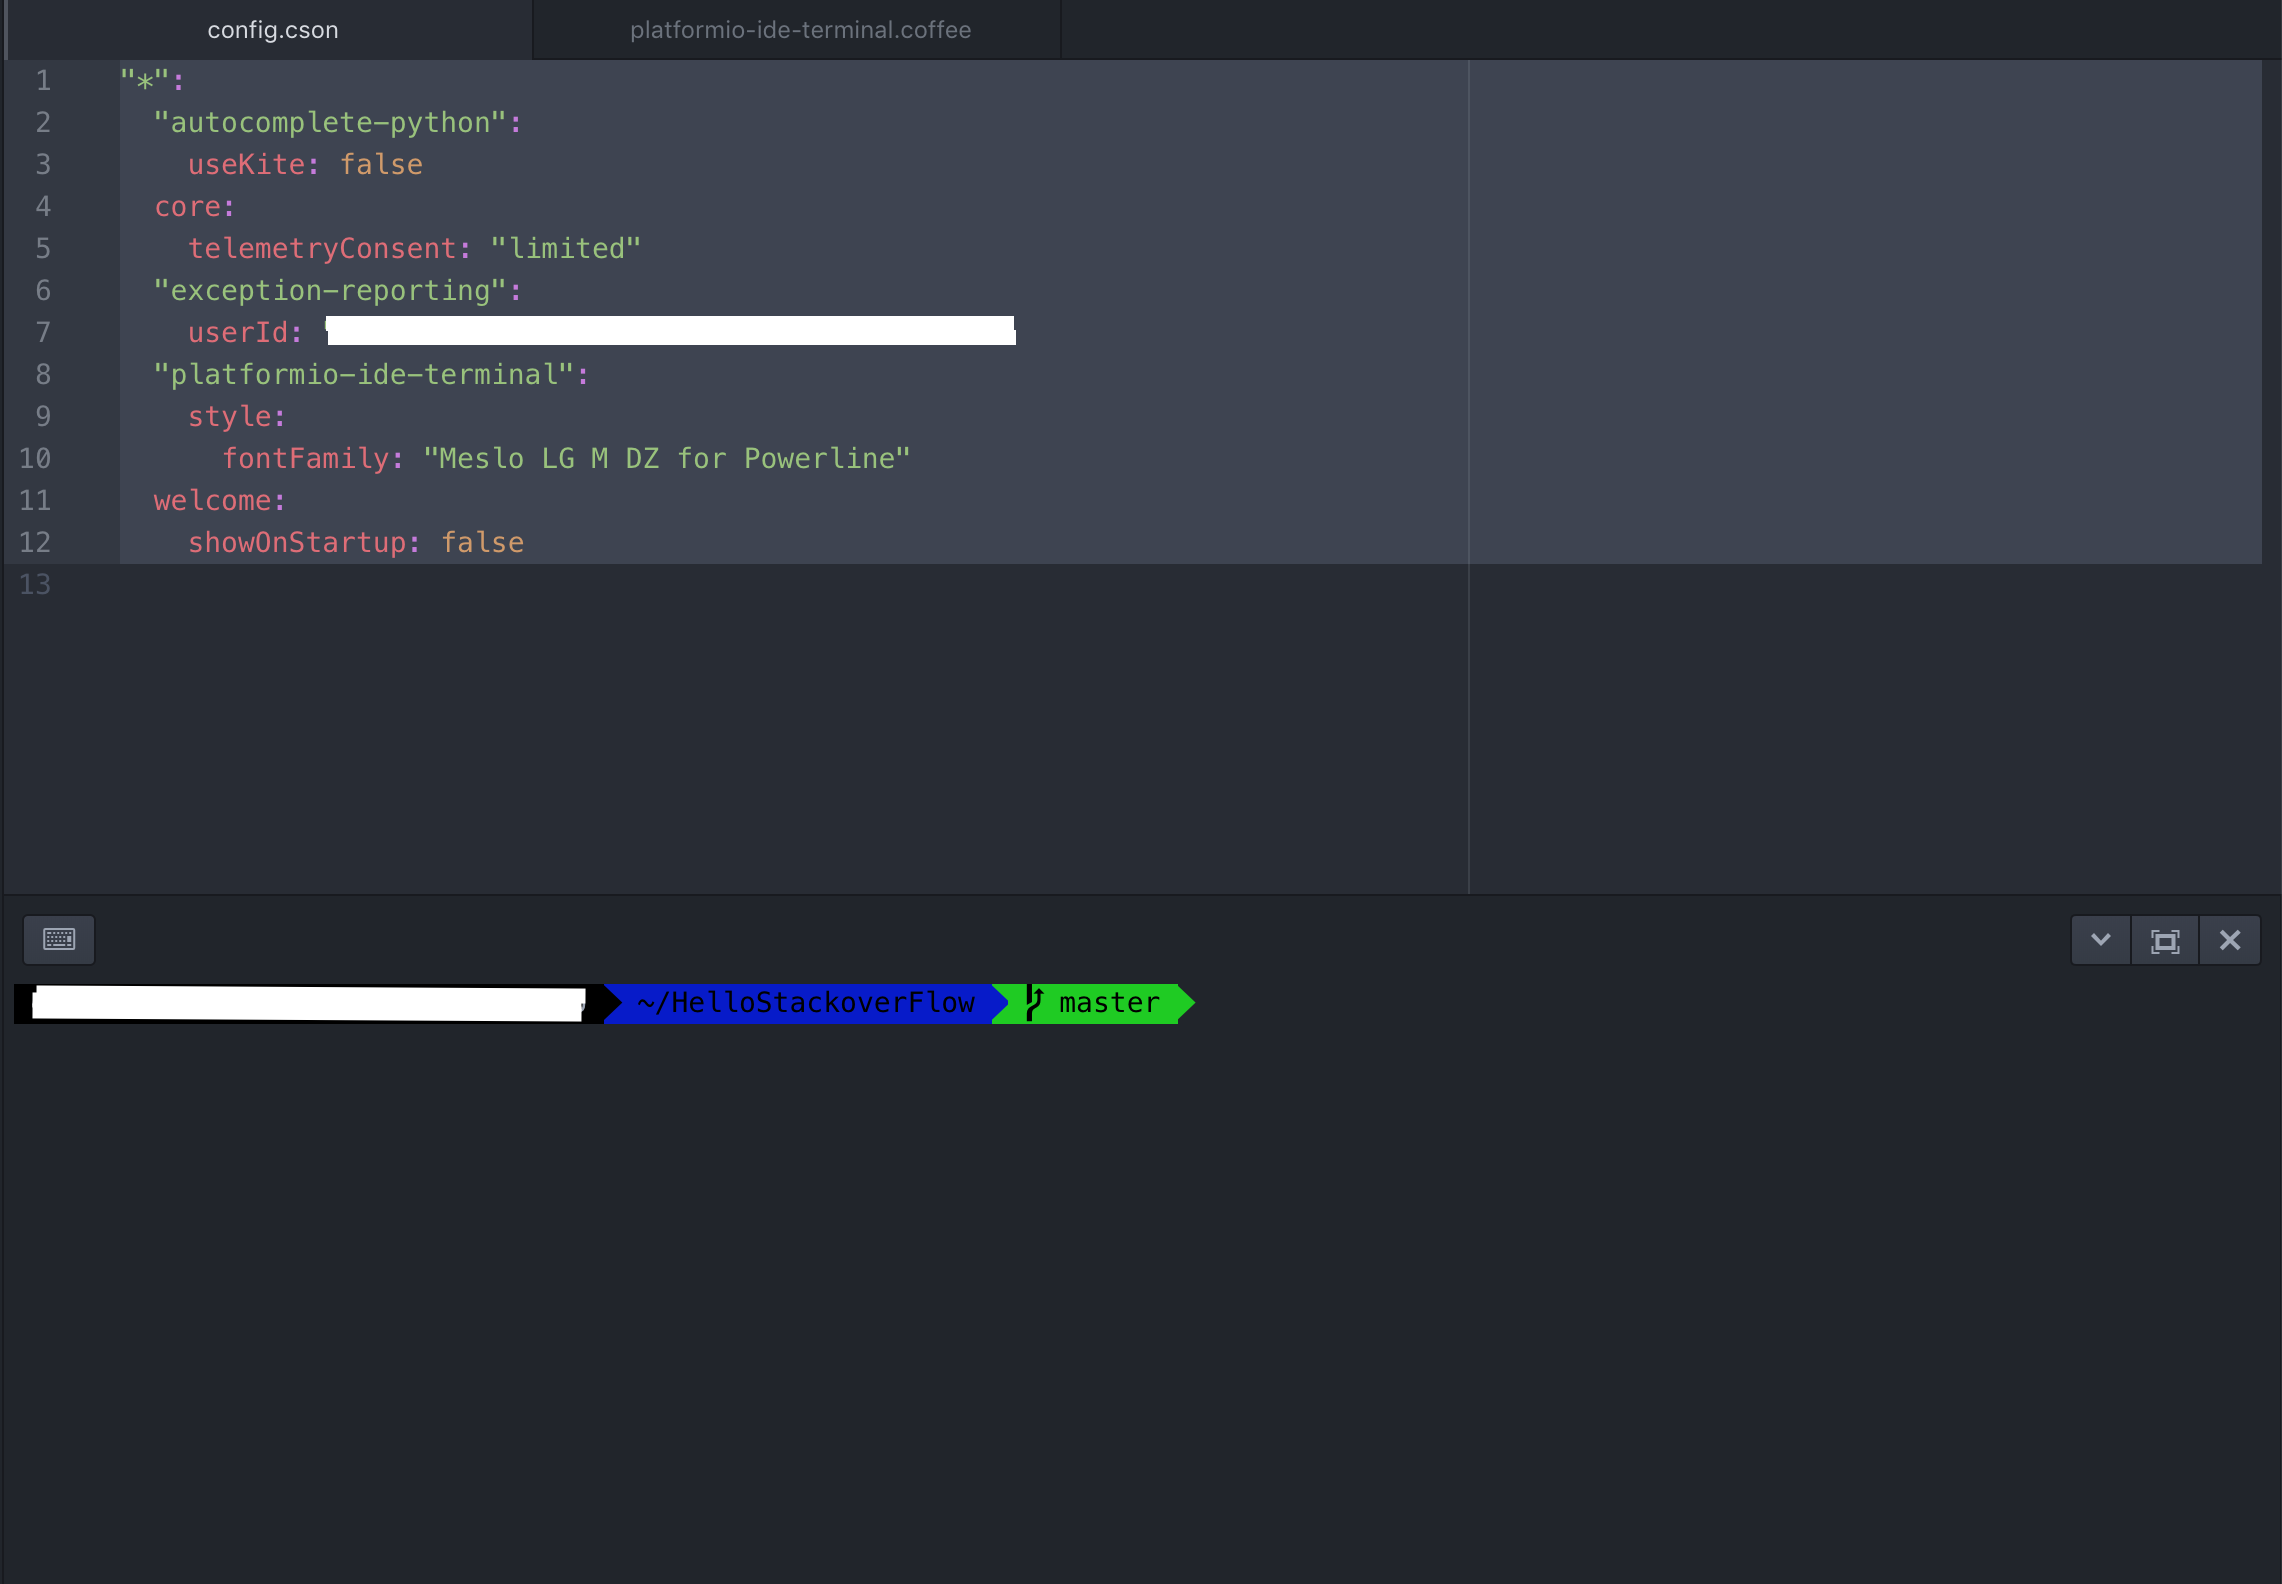Click line number 7 in the gutter
2282x1584 pixels.
[43, 332]
